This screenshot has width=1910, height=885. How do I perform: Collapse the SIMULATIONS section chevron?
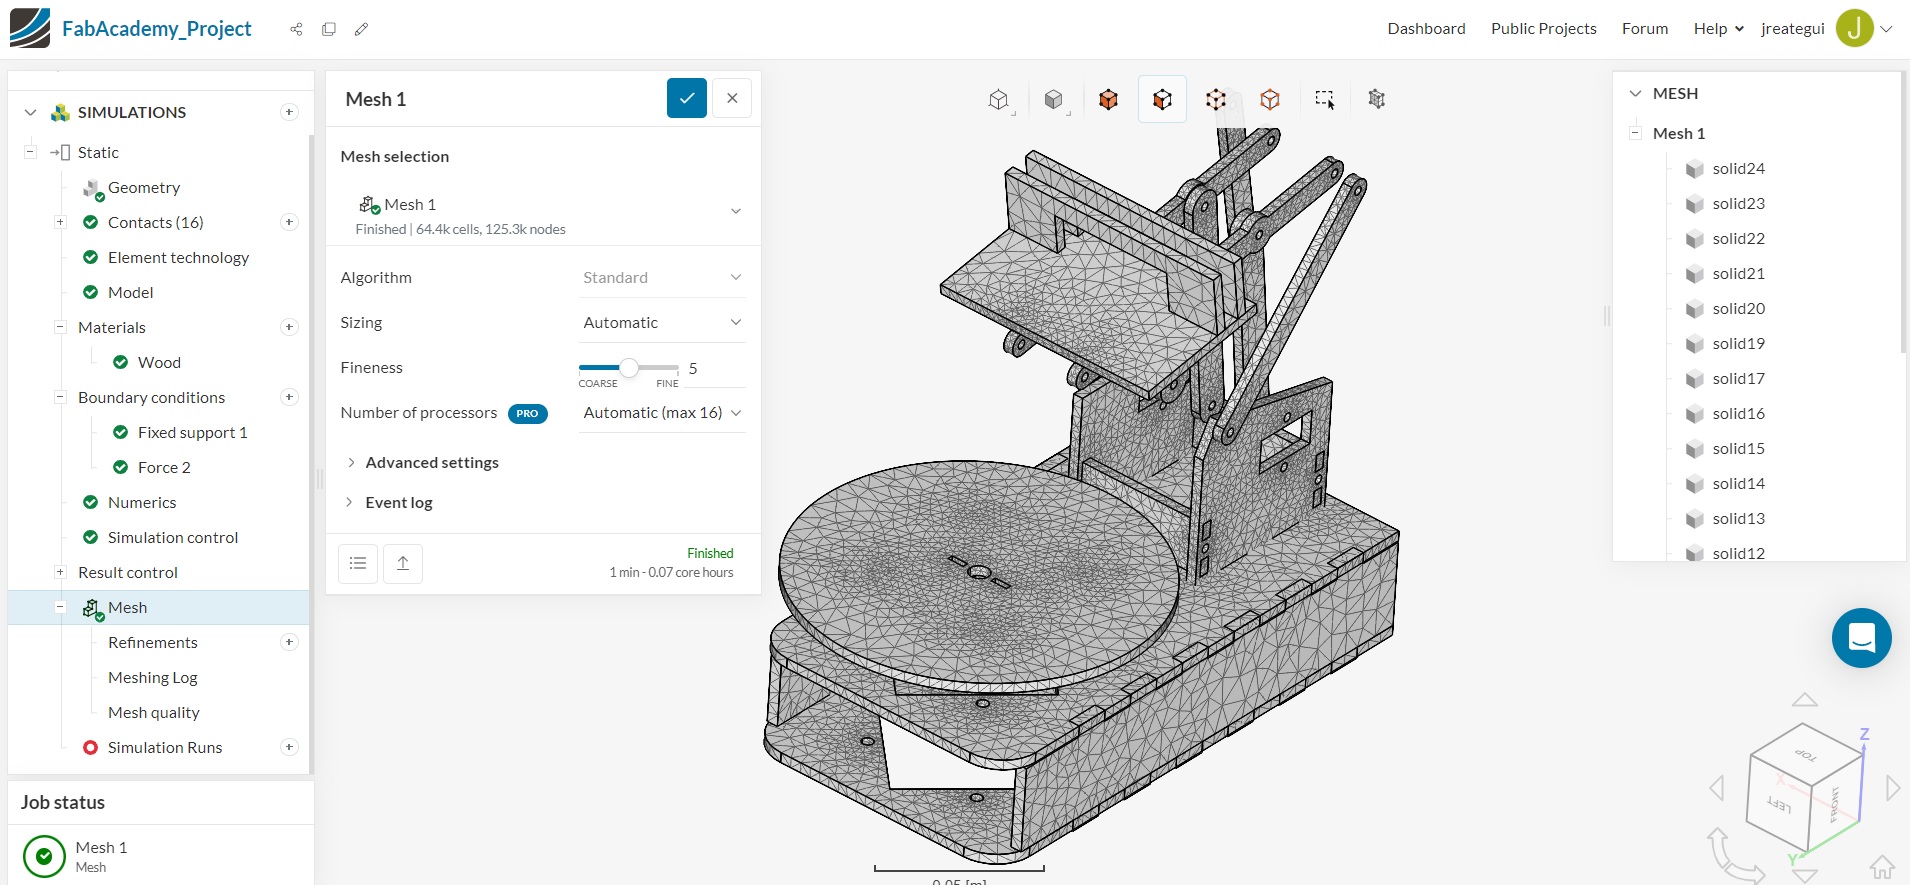(30, 112)
